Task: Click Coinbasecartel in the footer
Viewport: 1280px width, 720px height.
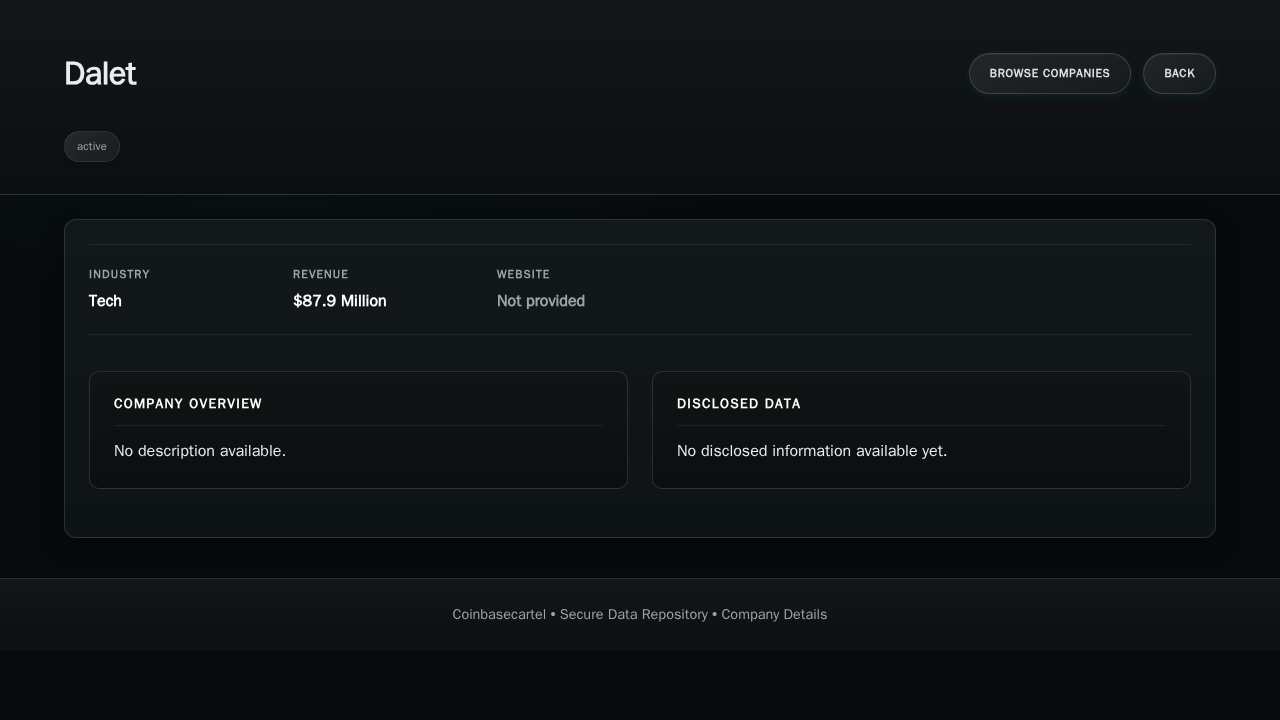Action: tap(499, 615)
